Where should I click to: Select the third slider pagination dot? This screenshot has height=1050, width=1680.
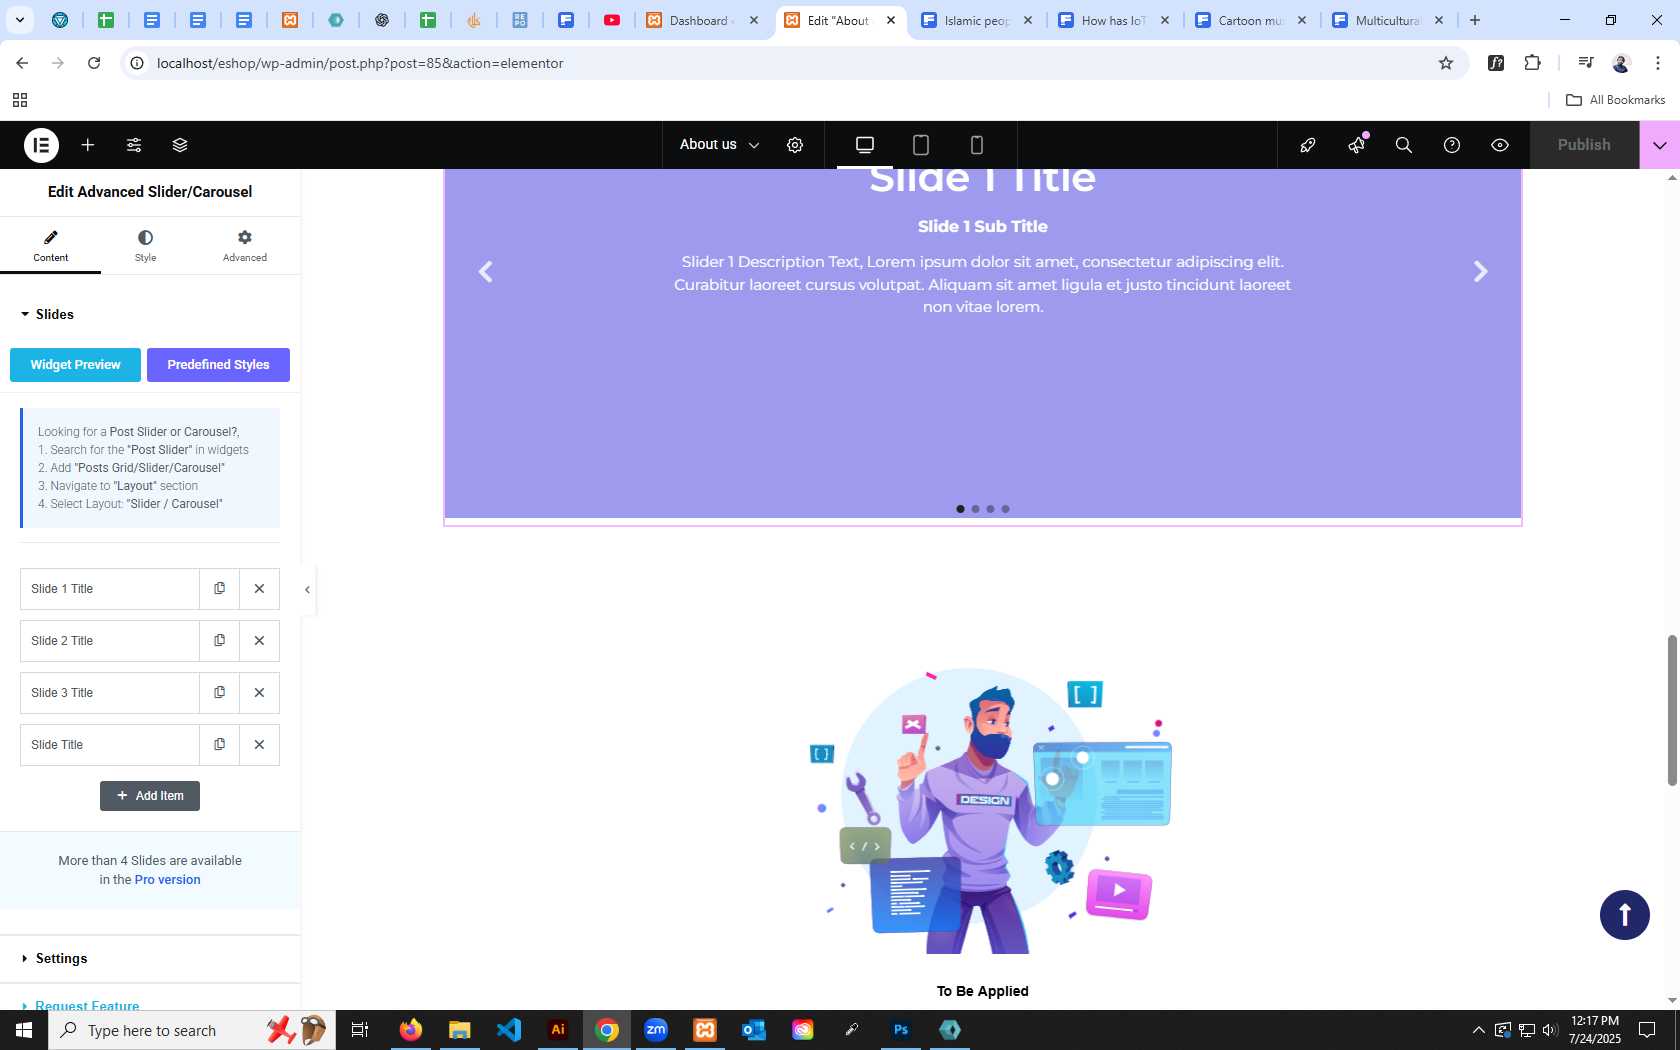(x=990, y=509)
